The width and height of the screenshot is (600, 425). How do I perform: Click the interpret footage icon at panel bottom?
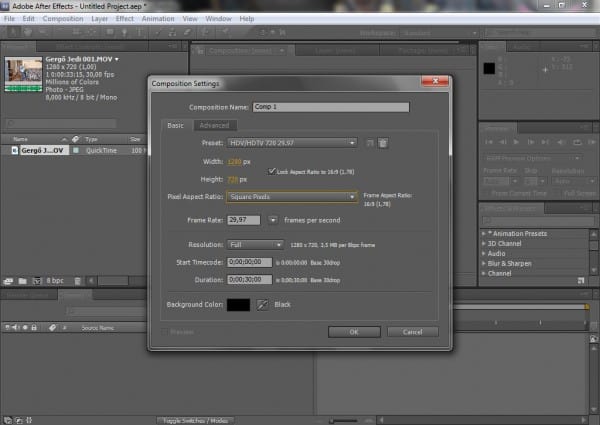pyautogui.click(x=8, y=281)
